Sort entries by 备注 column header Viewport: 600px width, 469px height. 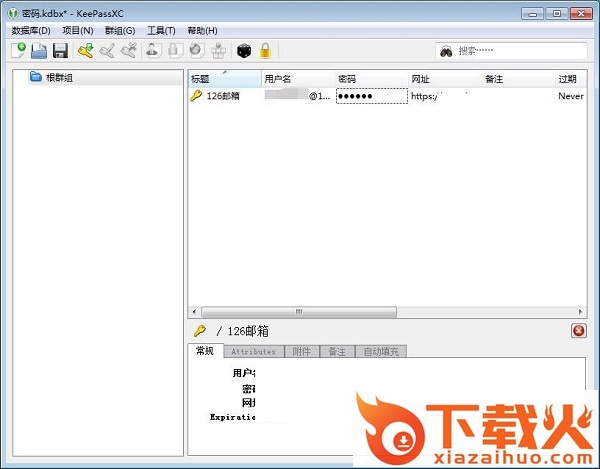[x=518, y=79]
